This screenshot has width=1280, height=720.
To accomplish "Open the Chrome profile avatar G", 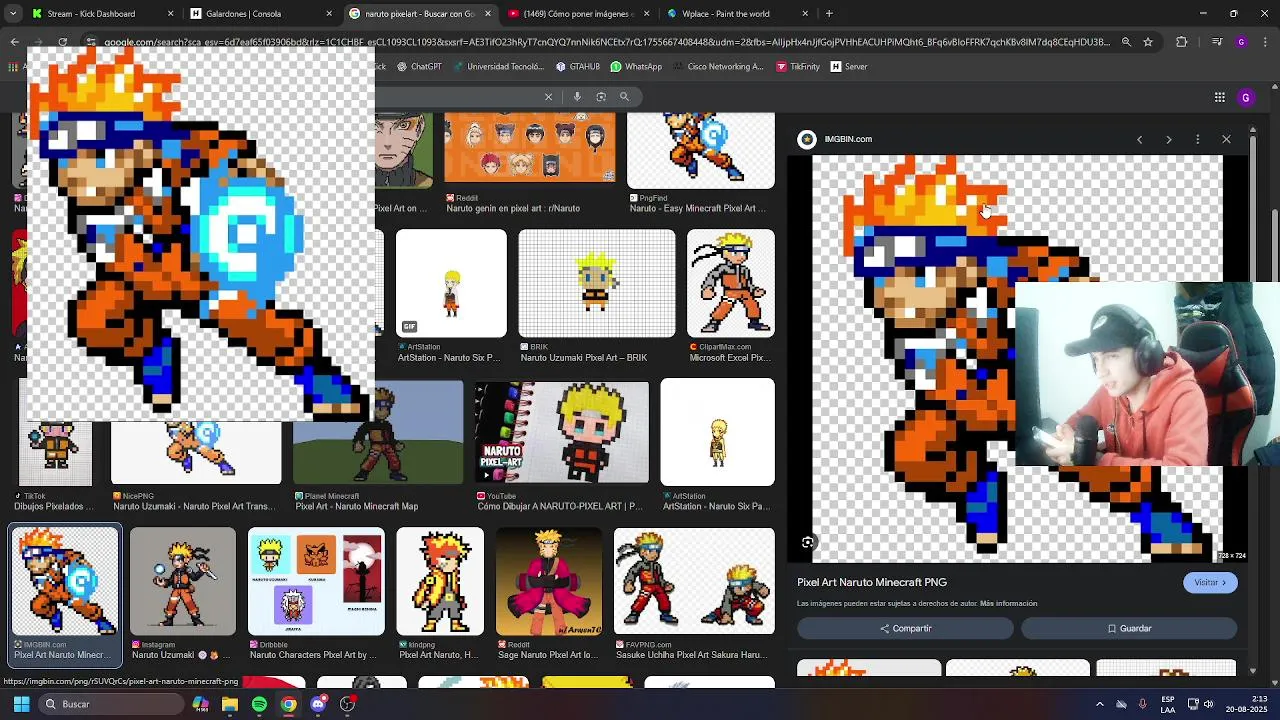I will [x=1241, y=42].
